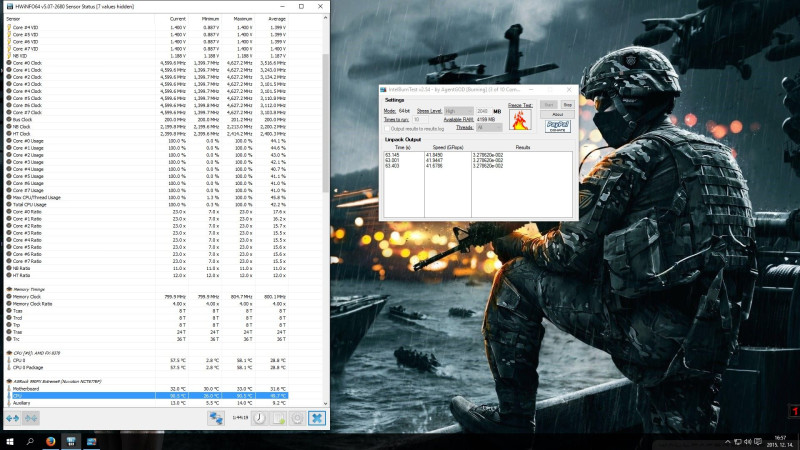Image resolution: width=800 pixels, height=450 pixels.
Task: Open Action Center notifications icon
Action: [x=758, y=442]
